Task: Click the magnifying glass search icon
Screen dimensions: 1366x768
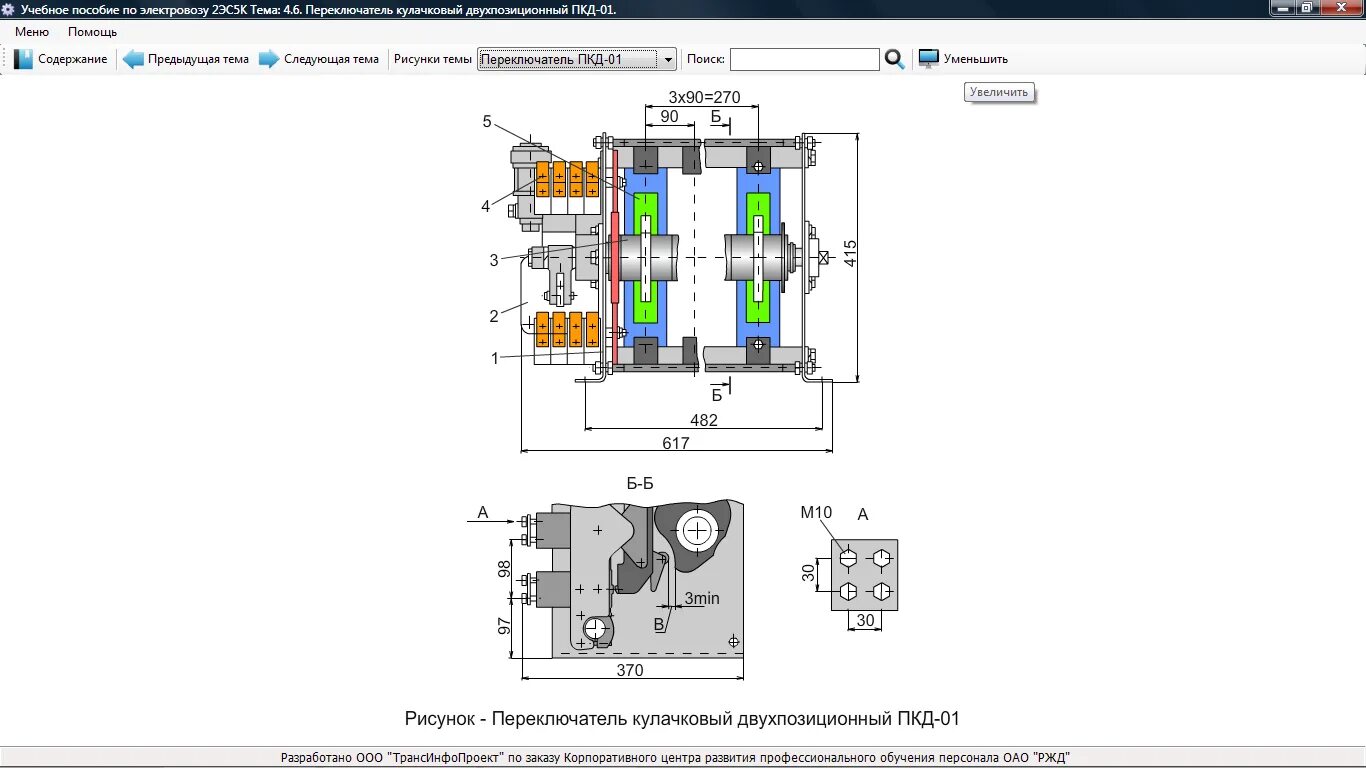Action: point(895,59)
